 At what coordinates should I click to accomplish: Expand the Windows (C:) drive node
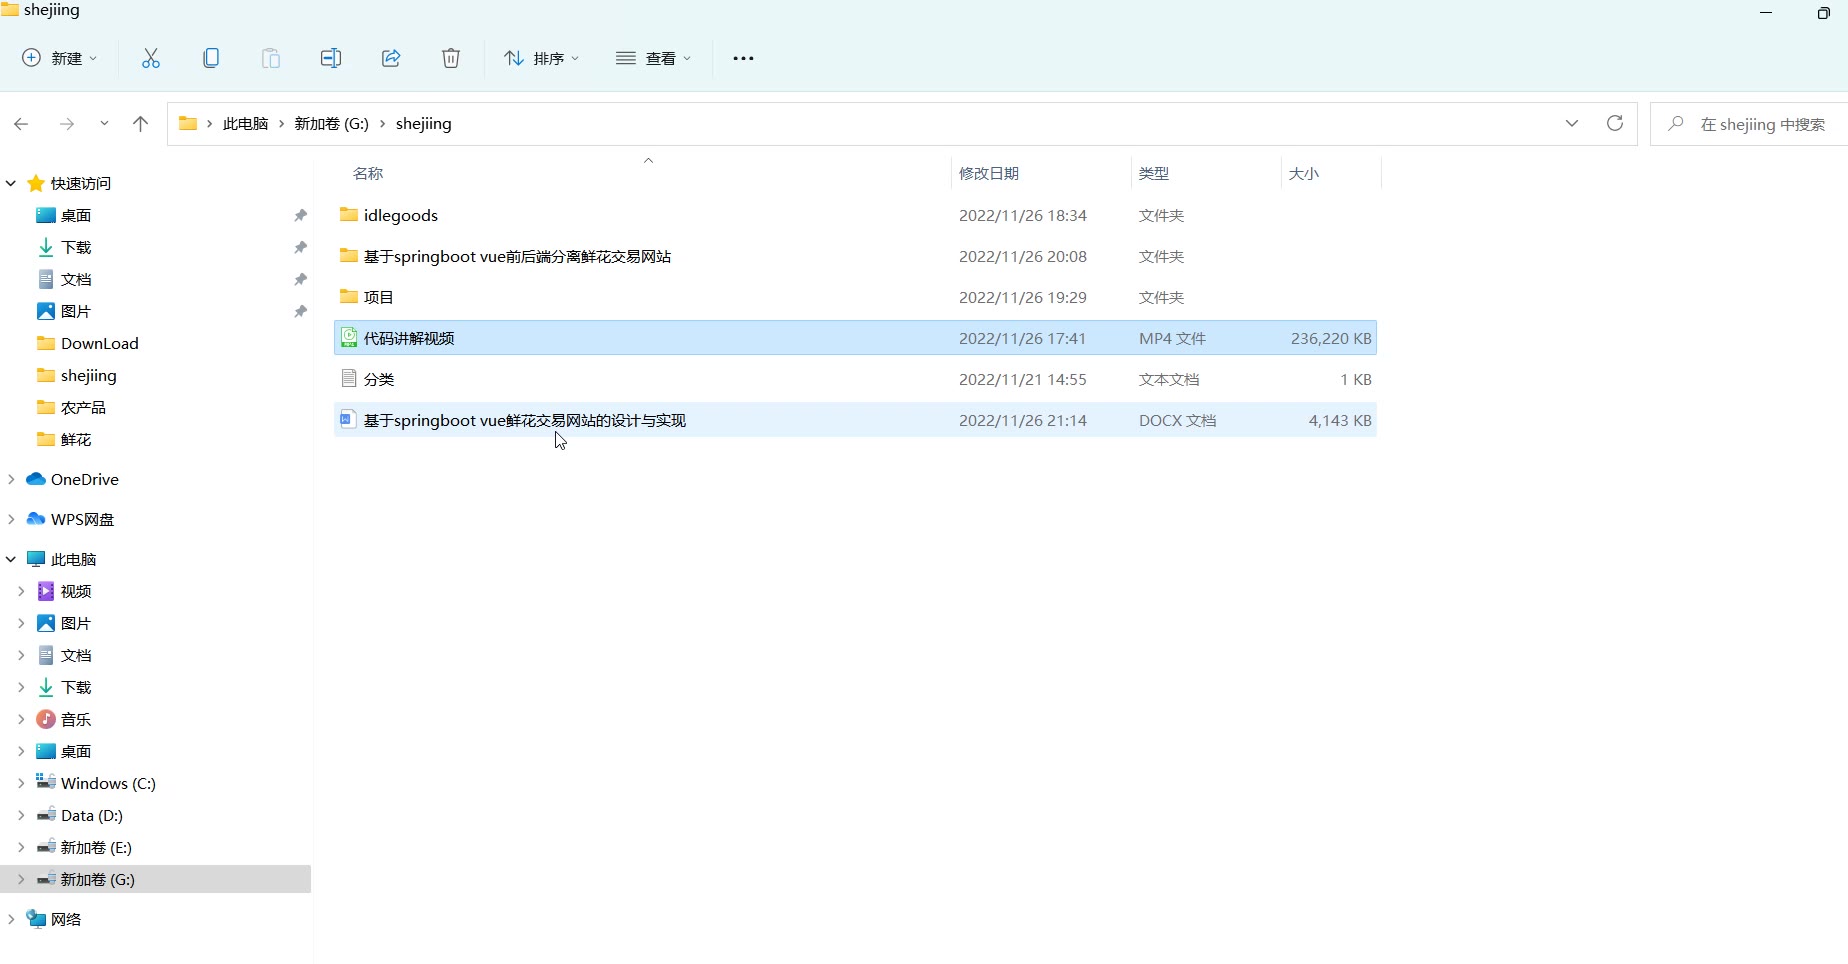pyautogui.click(x=21, y=784)
